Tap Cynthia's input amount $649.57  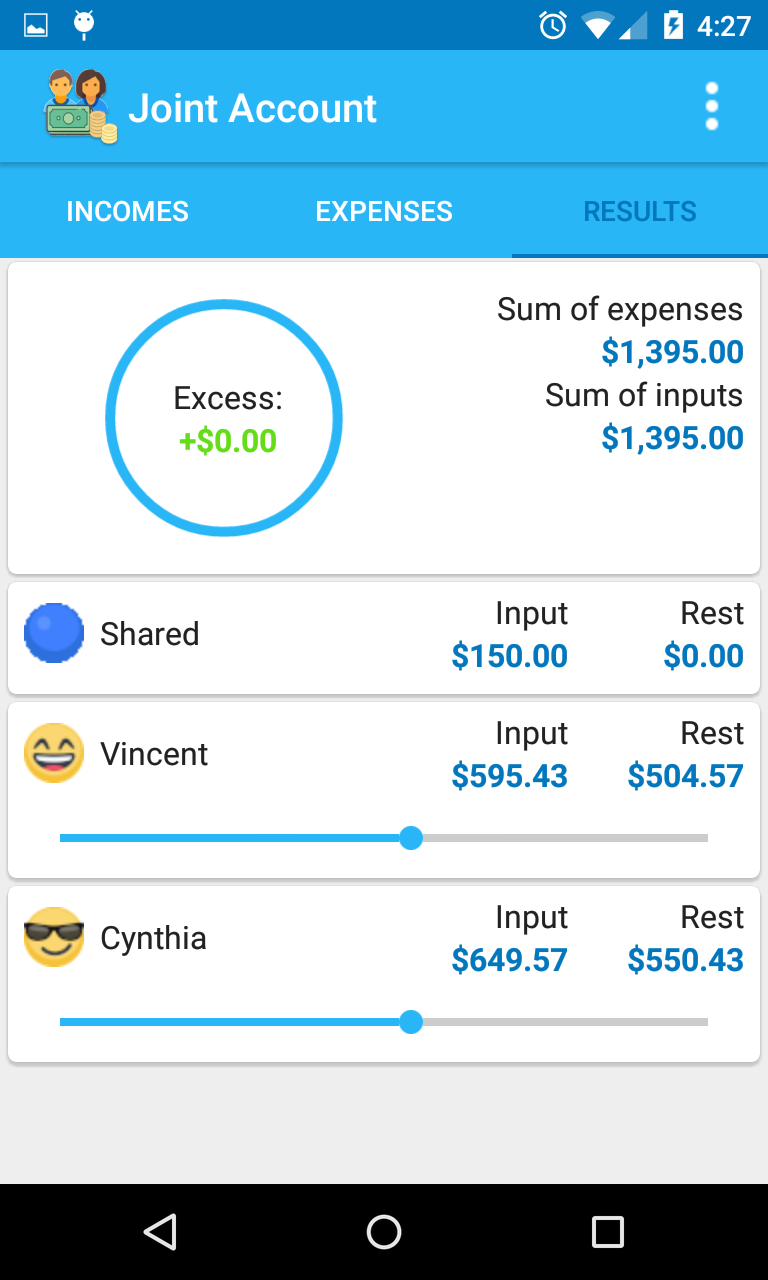[510, 960]
